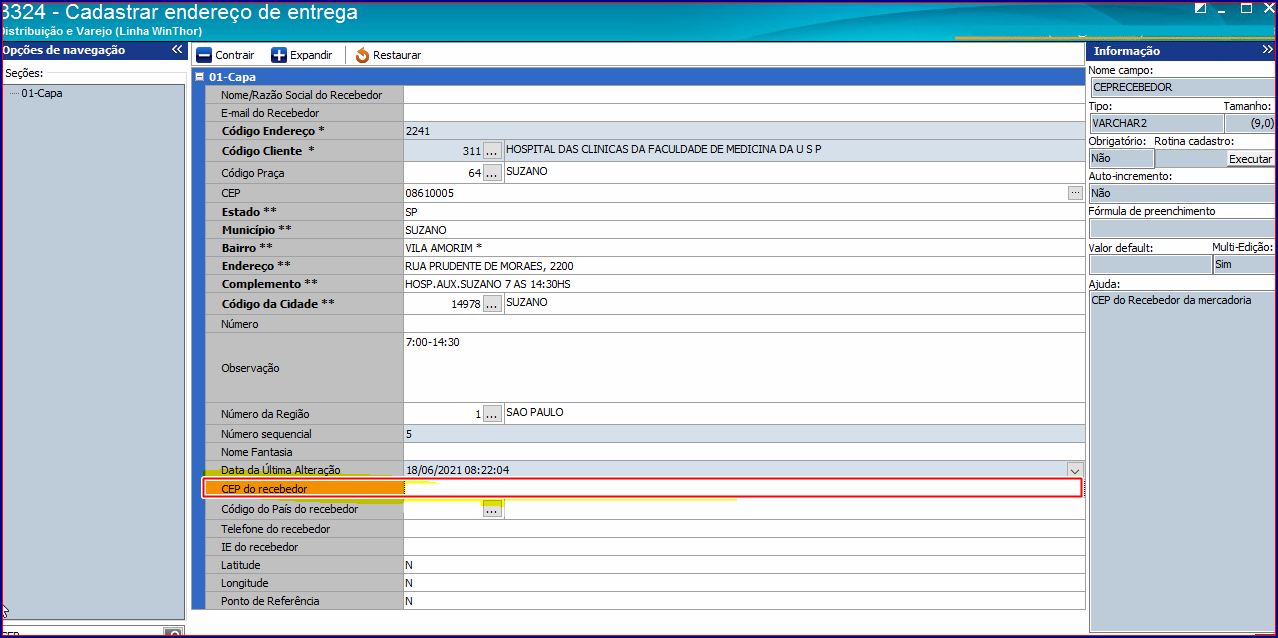
Task: Select 01-Capa in the Seções tree
Action: coord(42,93)
